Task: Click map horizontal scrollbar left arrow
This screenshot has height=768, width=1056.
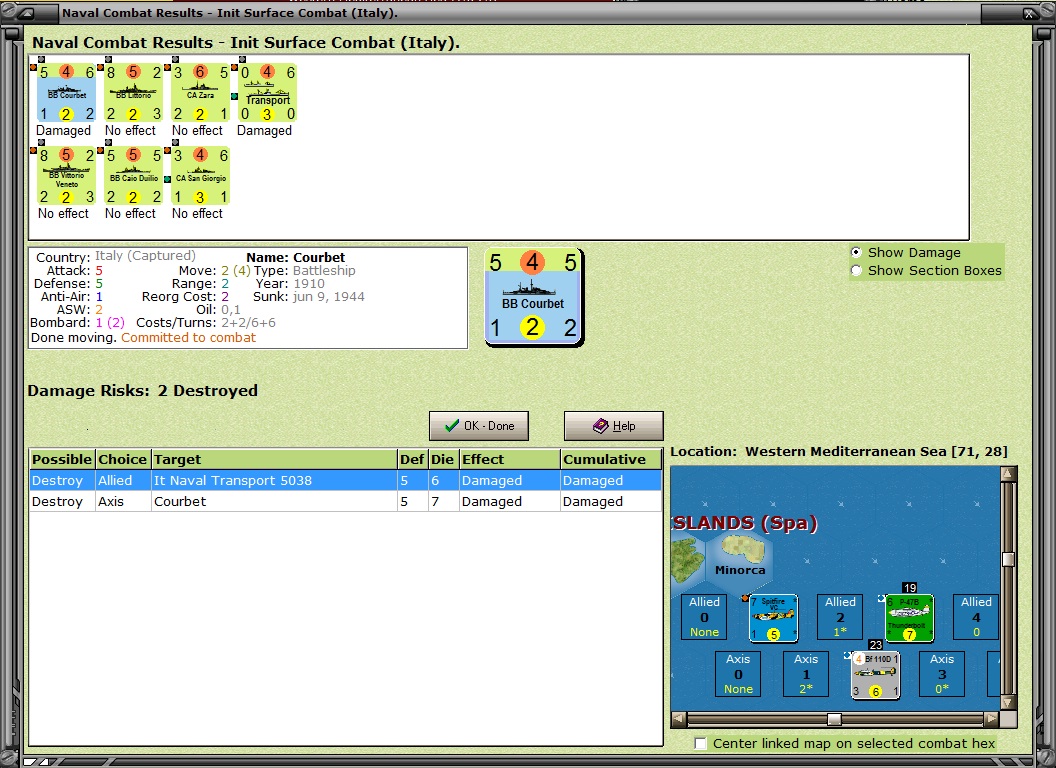Action: [x=679, y=719]
